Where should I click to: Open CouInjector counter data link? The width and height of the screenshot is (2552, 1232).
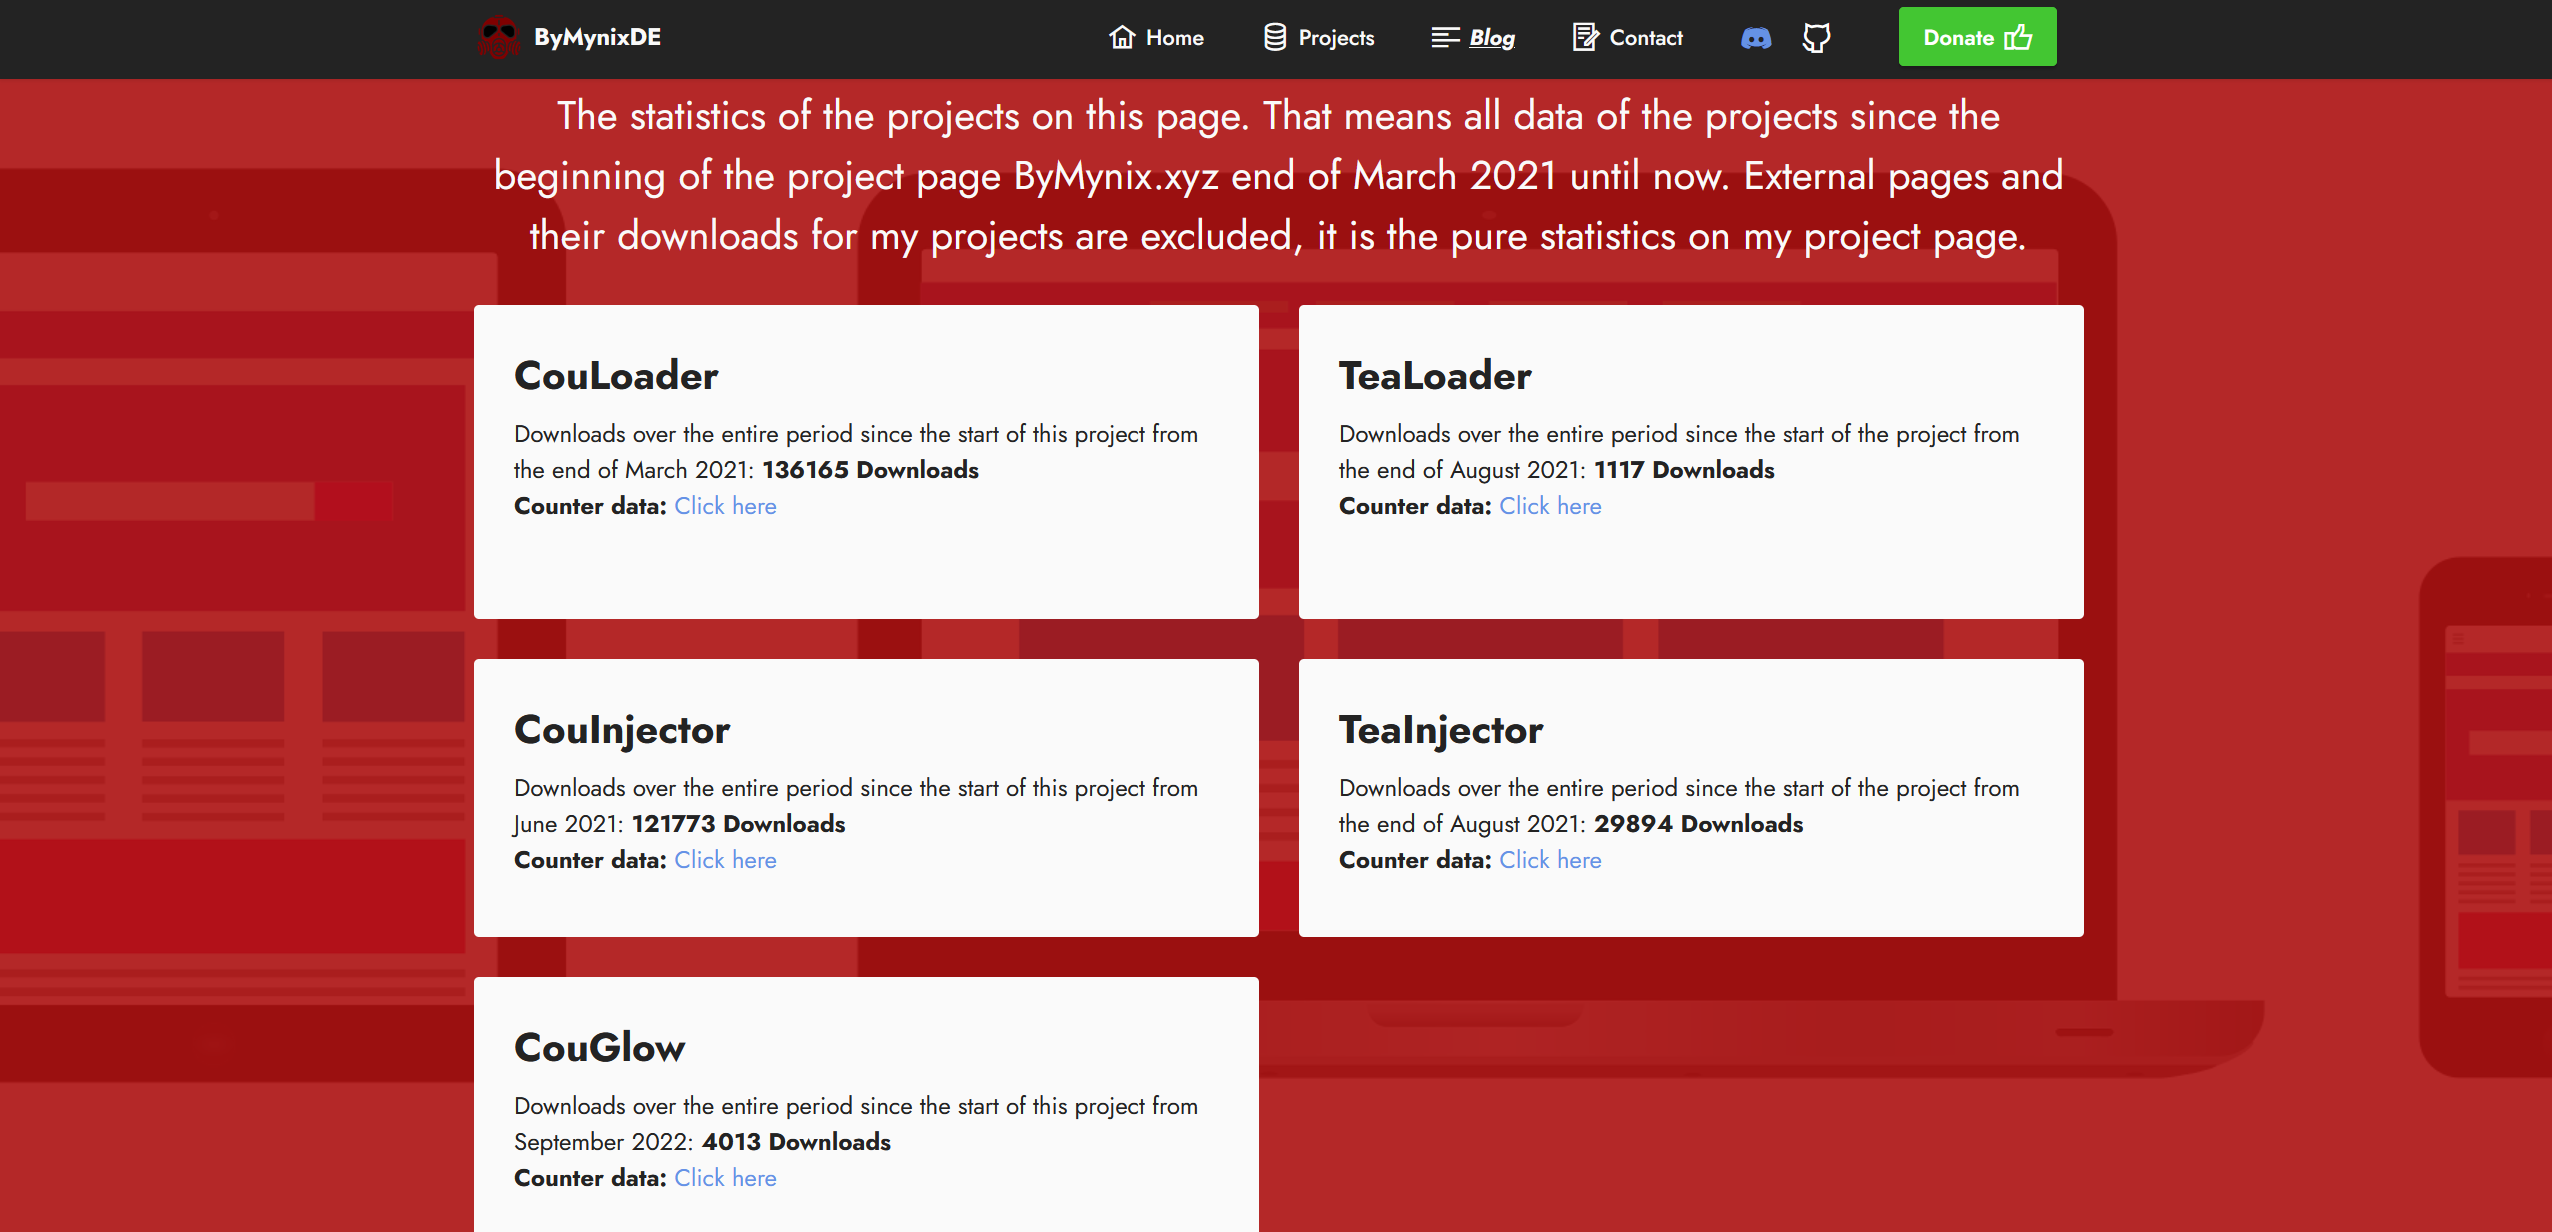(725, 860)
